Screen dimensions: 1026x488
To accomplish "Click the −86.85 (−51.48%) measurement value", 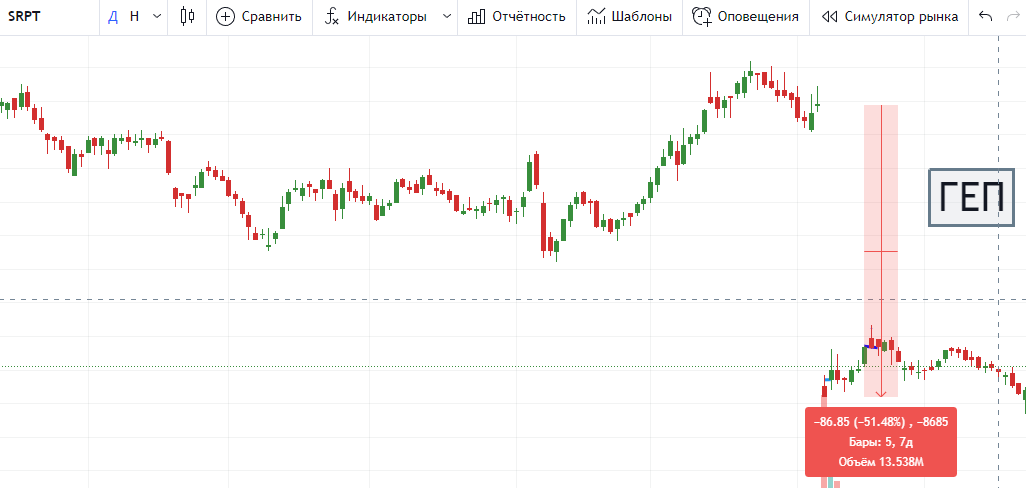I will (x=881, y=423).
